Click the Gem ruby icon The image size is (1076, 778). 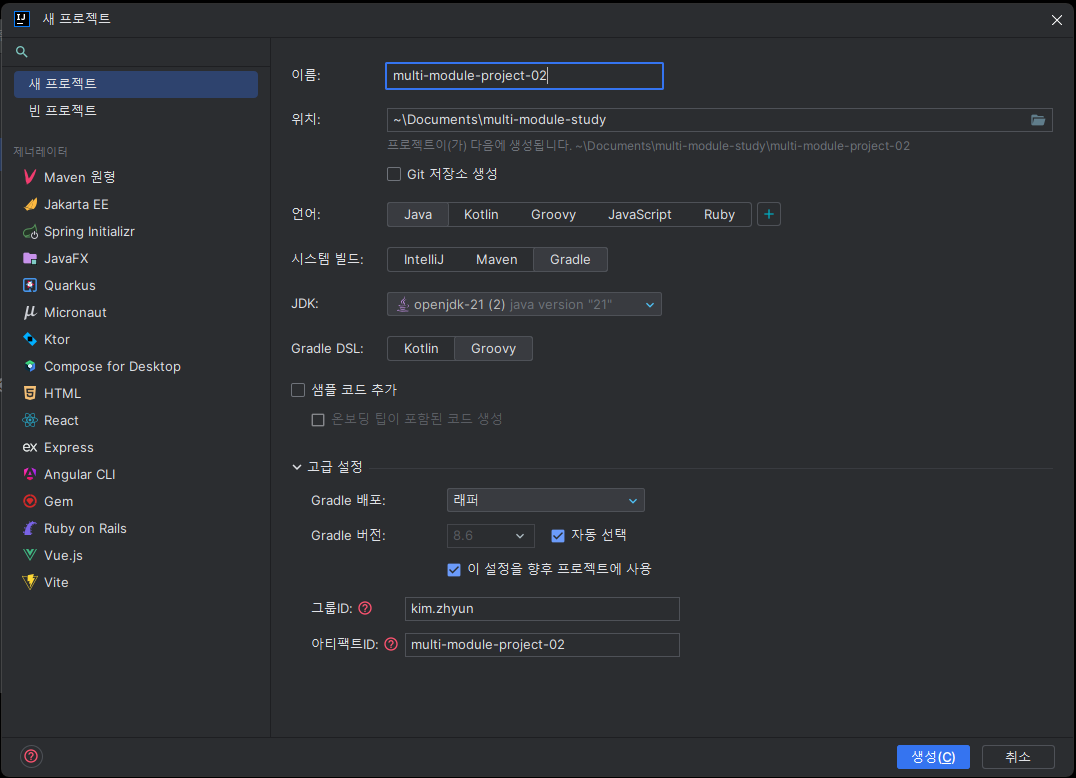click(30, 502)
